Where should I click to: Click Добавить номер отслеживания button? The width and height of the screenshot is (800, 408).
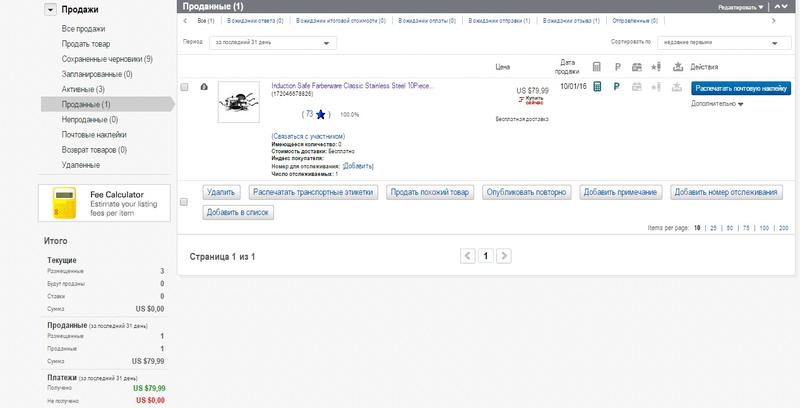(726, 192)
